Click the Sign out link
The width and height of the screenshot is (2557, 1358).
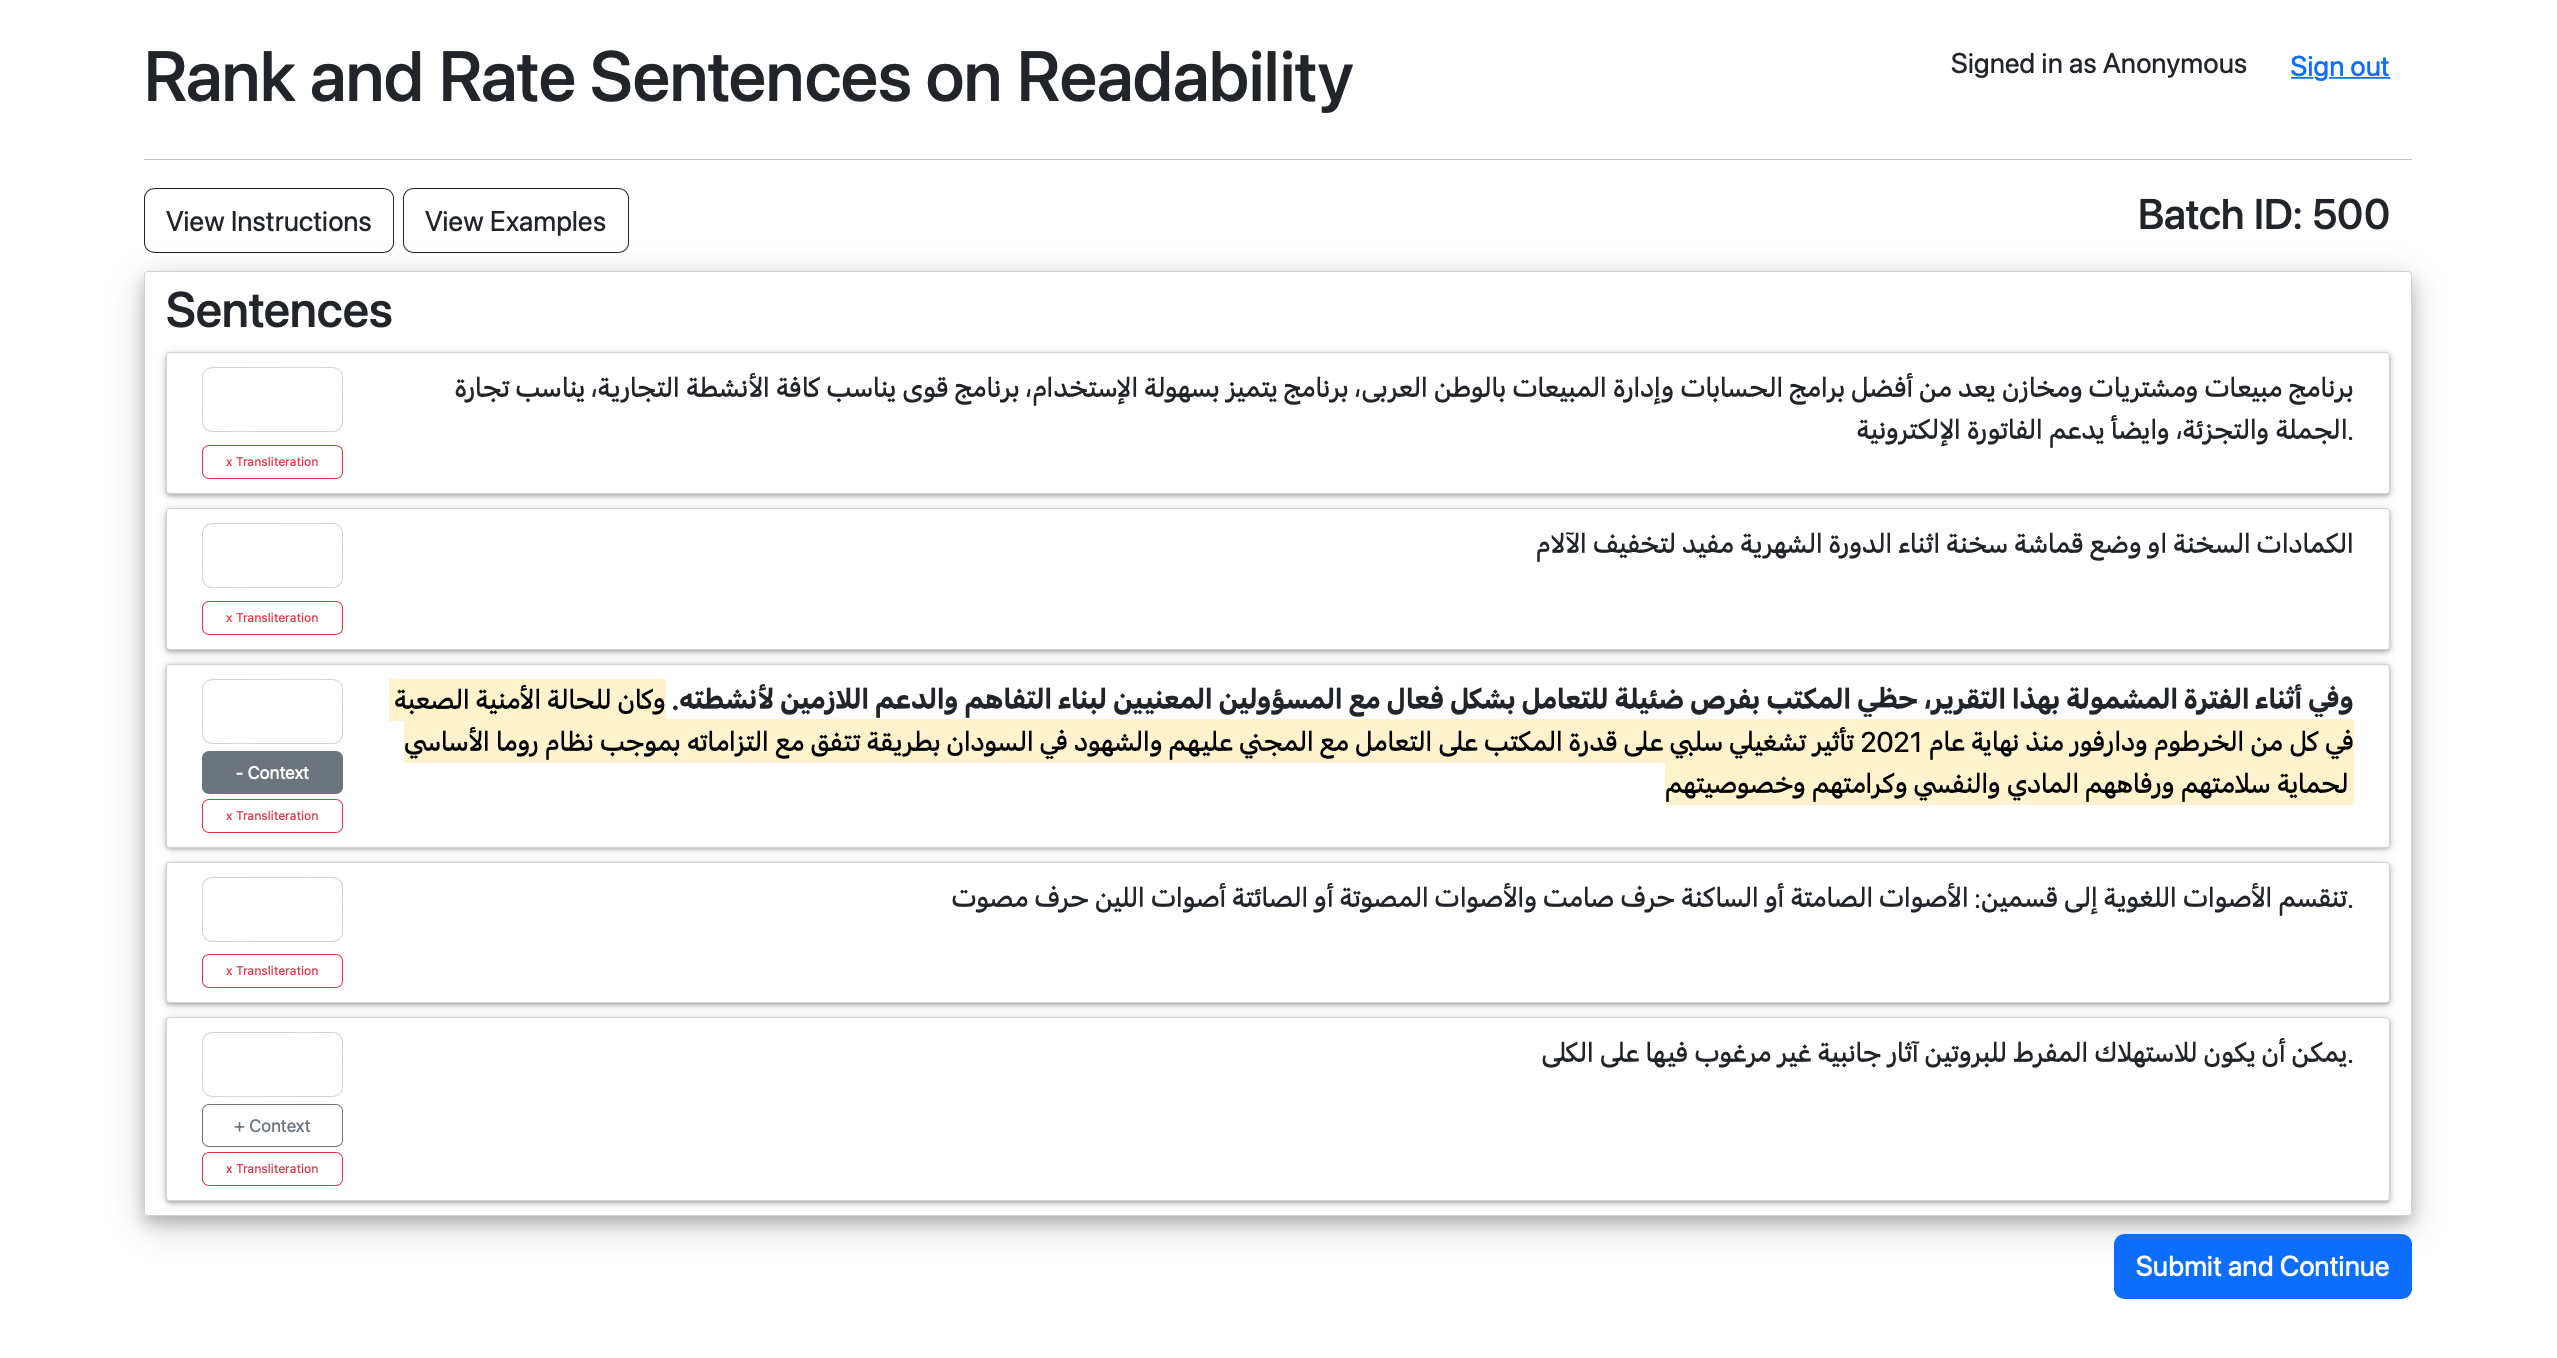click(x=2338, y=66)
